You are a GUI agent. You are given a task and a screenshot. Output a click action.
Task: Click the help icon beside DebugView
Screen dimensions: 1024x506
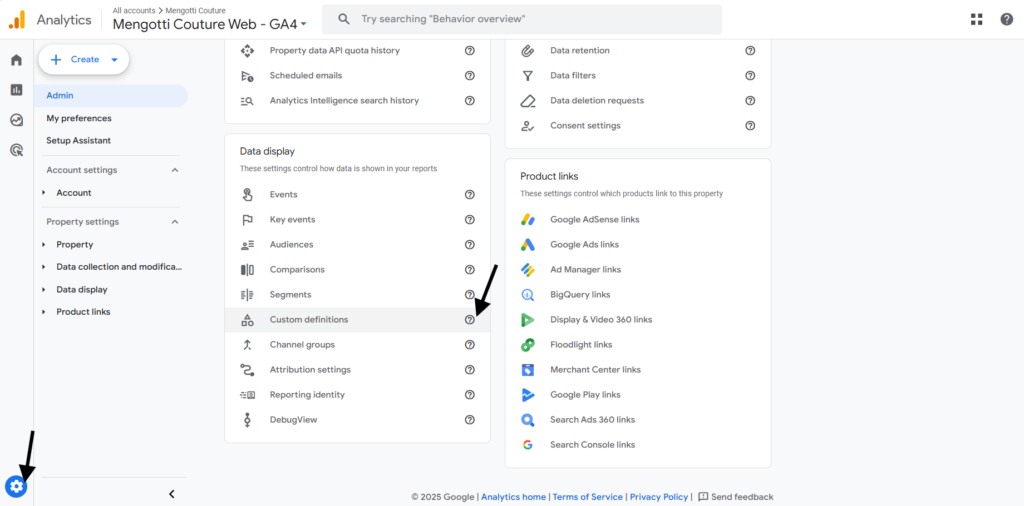coord(470,420)
